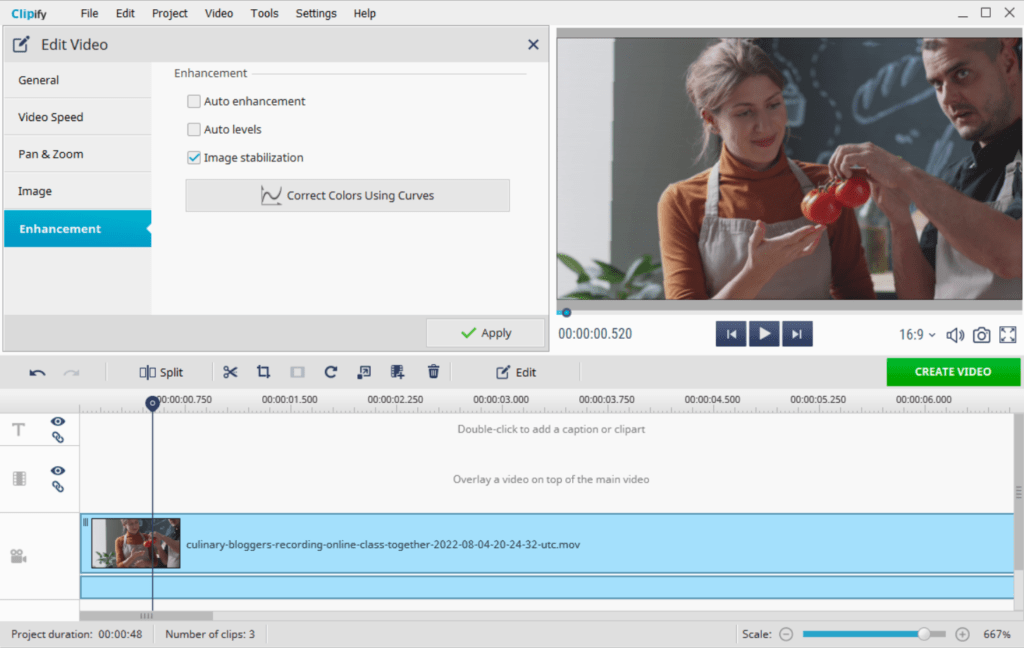
Task: Open the Video menu
Action: point(219,13)
